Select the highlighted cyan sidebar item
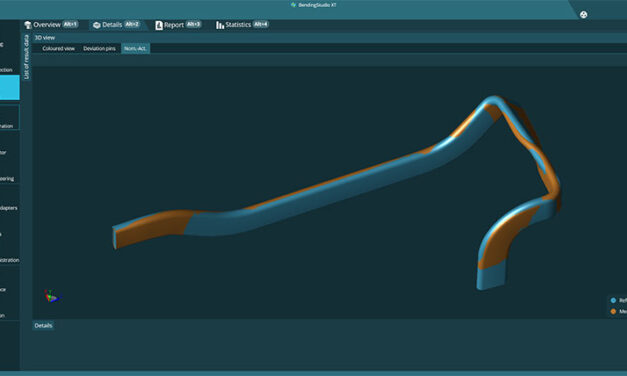Viewport: 627px width, 376px height. tap(10, 87)
